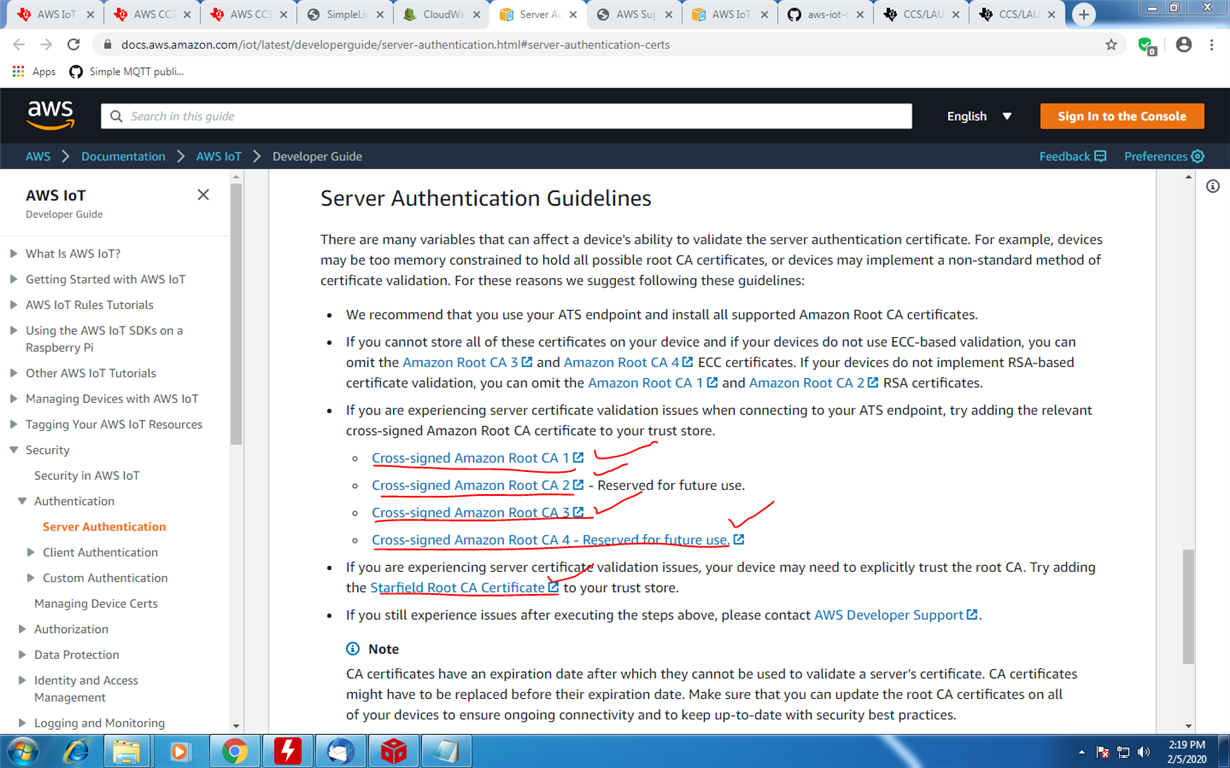Image resolution: width=1230 pixels, height=768 pixels.
Task: Open the red lightning bolt taskbar app
Action: [288, 751]
